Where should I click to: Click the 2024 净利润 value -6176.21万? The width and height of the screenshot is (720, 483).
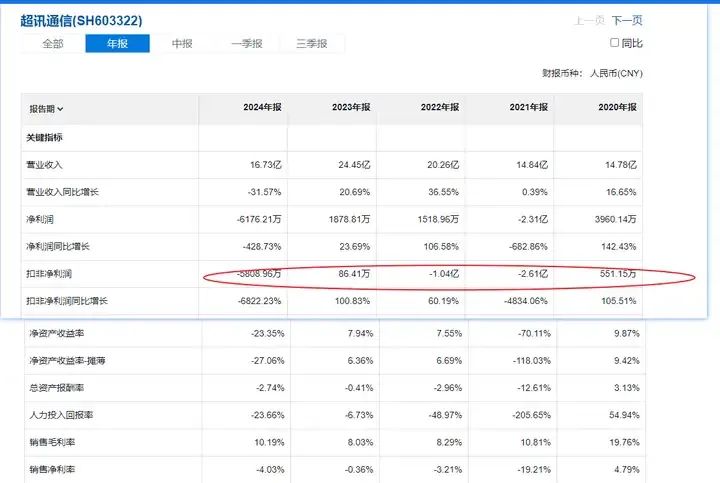click(x=258, y=218)
